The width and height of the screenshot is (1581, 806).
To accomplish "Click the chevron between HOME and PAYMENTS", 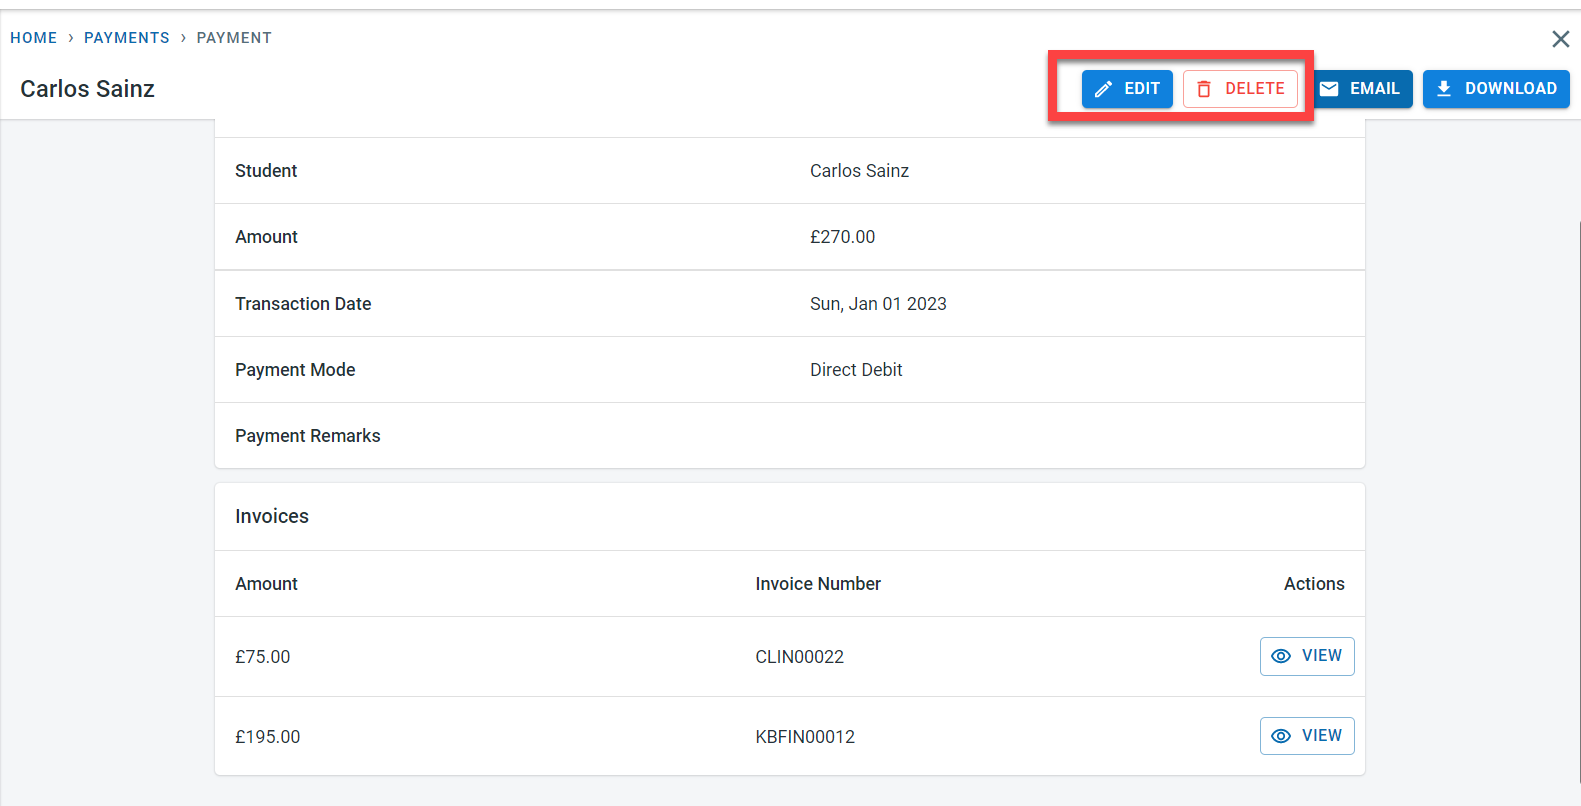I will 71,38.
